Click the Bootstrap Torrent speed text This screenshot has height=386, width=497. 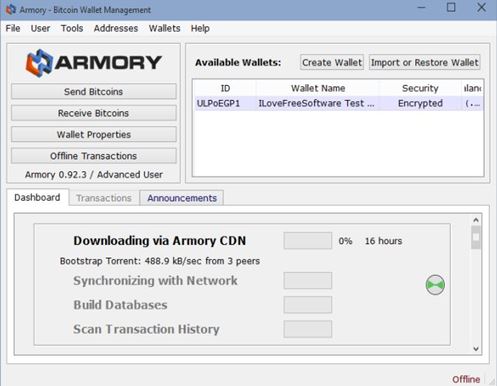160,261
